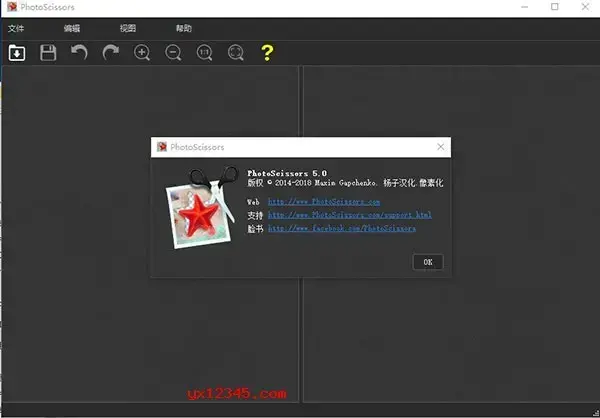Click the main window PhotoScissors app icon
This screenshot has height=418, width=600.
tap(12, 7)
